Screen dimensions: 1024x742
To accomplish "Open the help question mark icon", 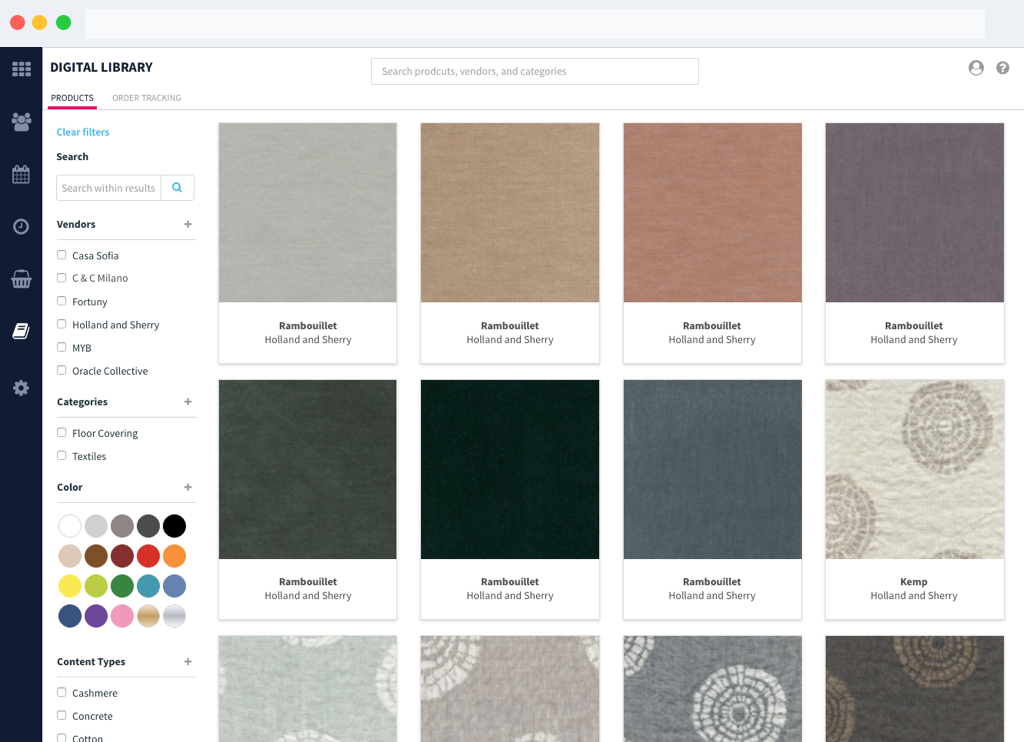I will (x=1002, y=68).
